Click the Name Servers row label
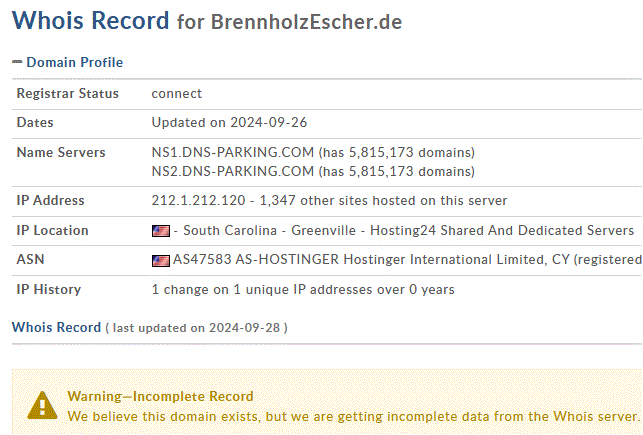Image resolution: width=643 pixels, height=435 pixels. 61,153
